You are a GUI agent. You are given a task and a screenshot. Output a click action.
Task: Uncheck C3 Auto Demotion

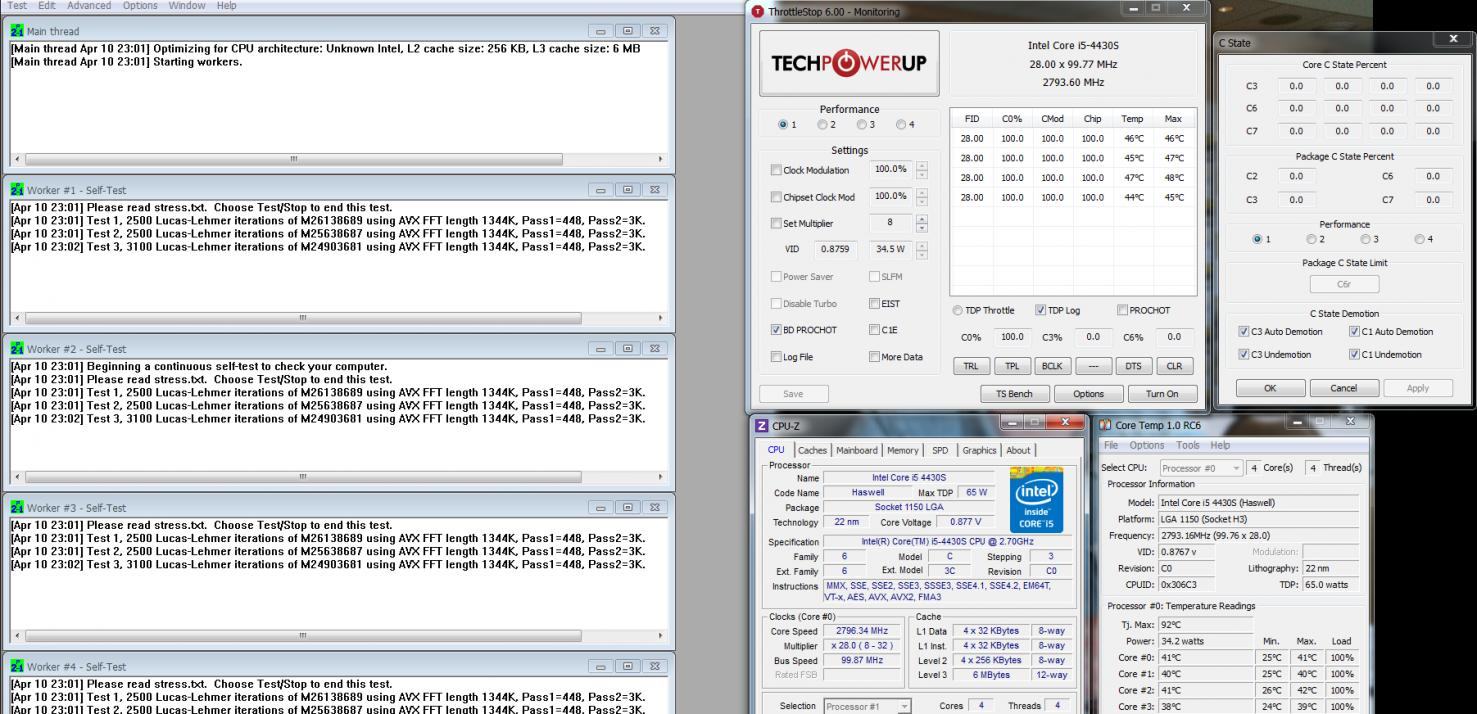[1244, 331]
